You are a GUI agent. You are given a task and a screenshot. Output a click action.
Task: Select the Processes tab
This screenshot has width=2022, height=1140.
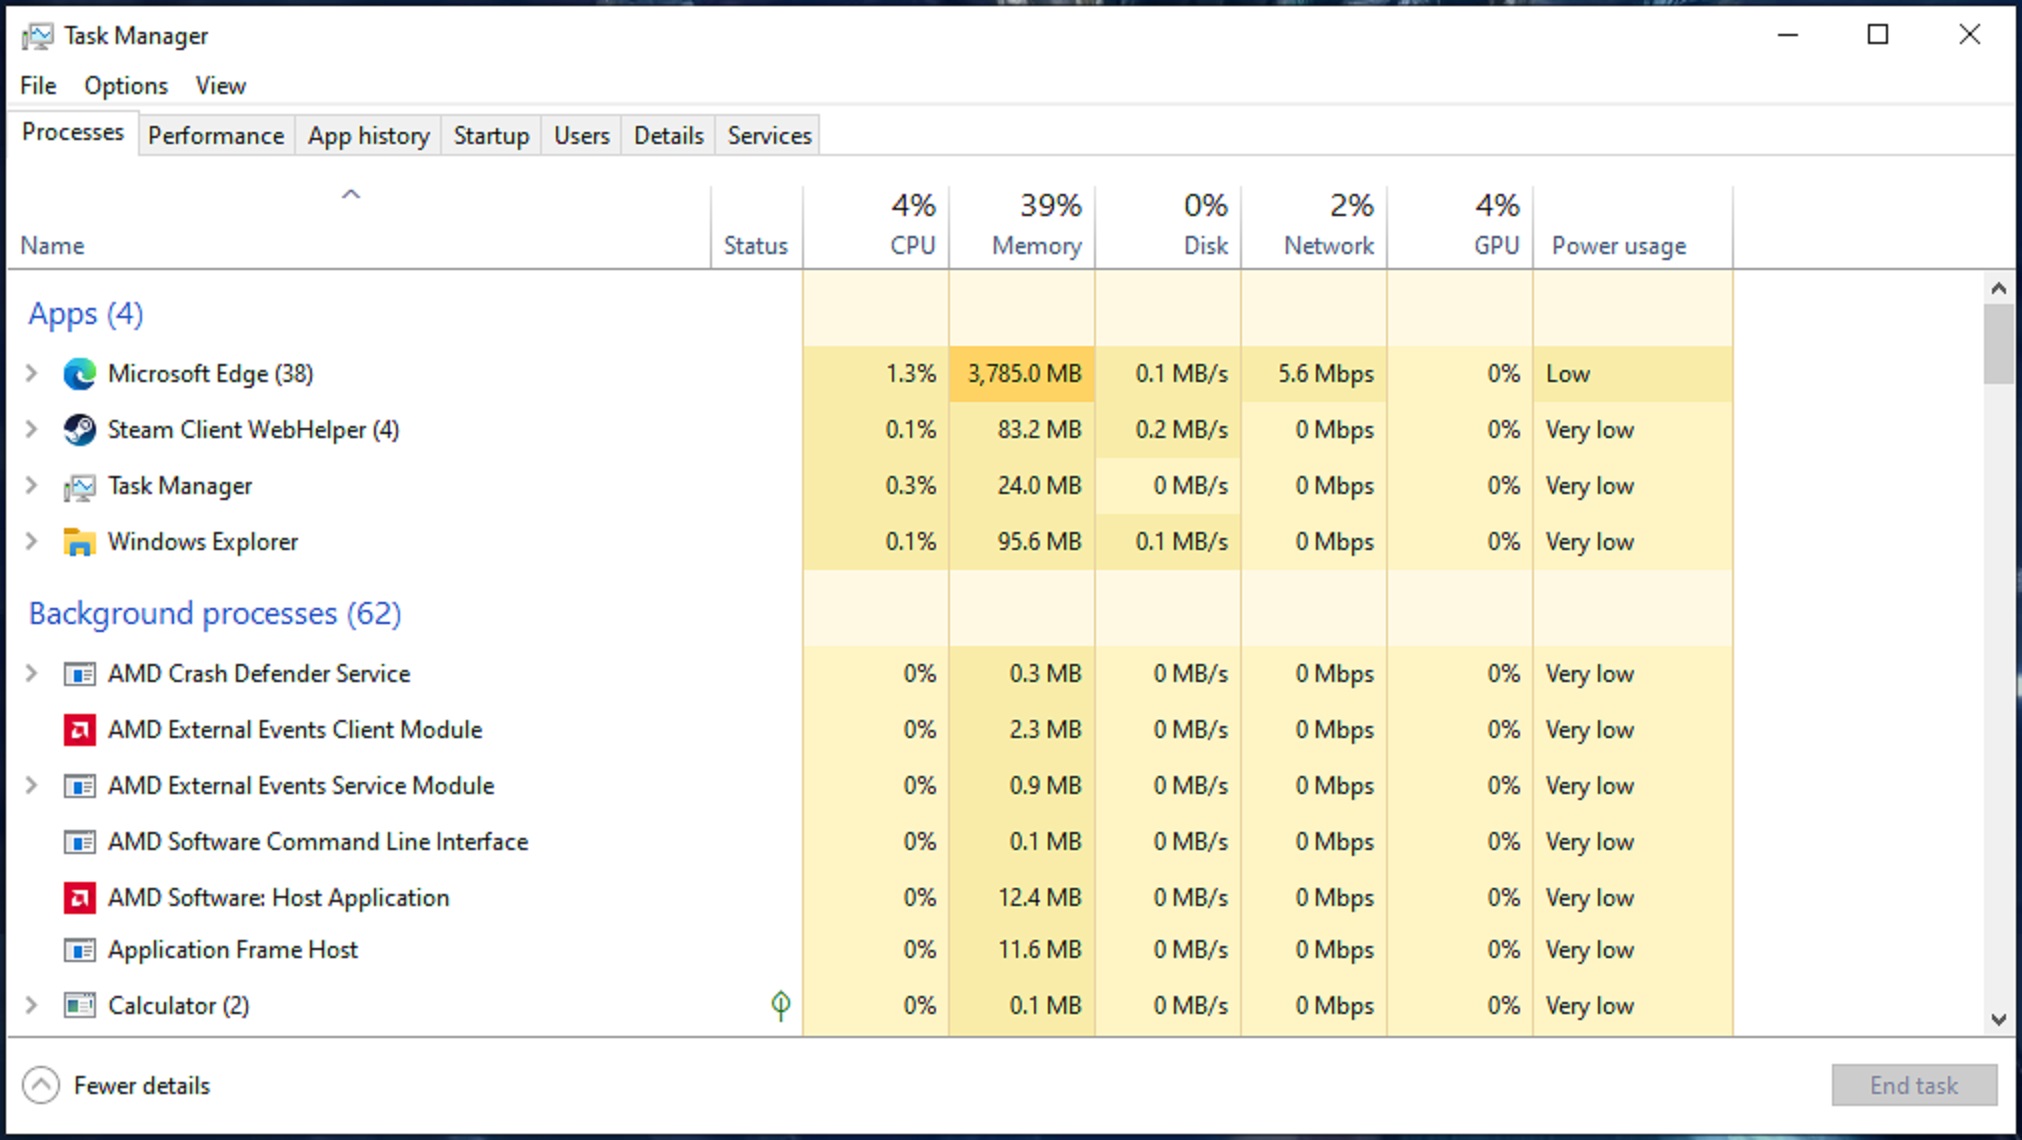click(73, 133)
